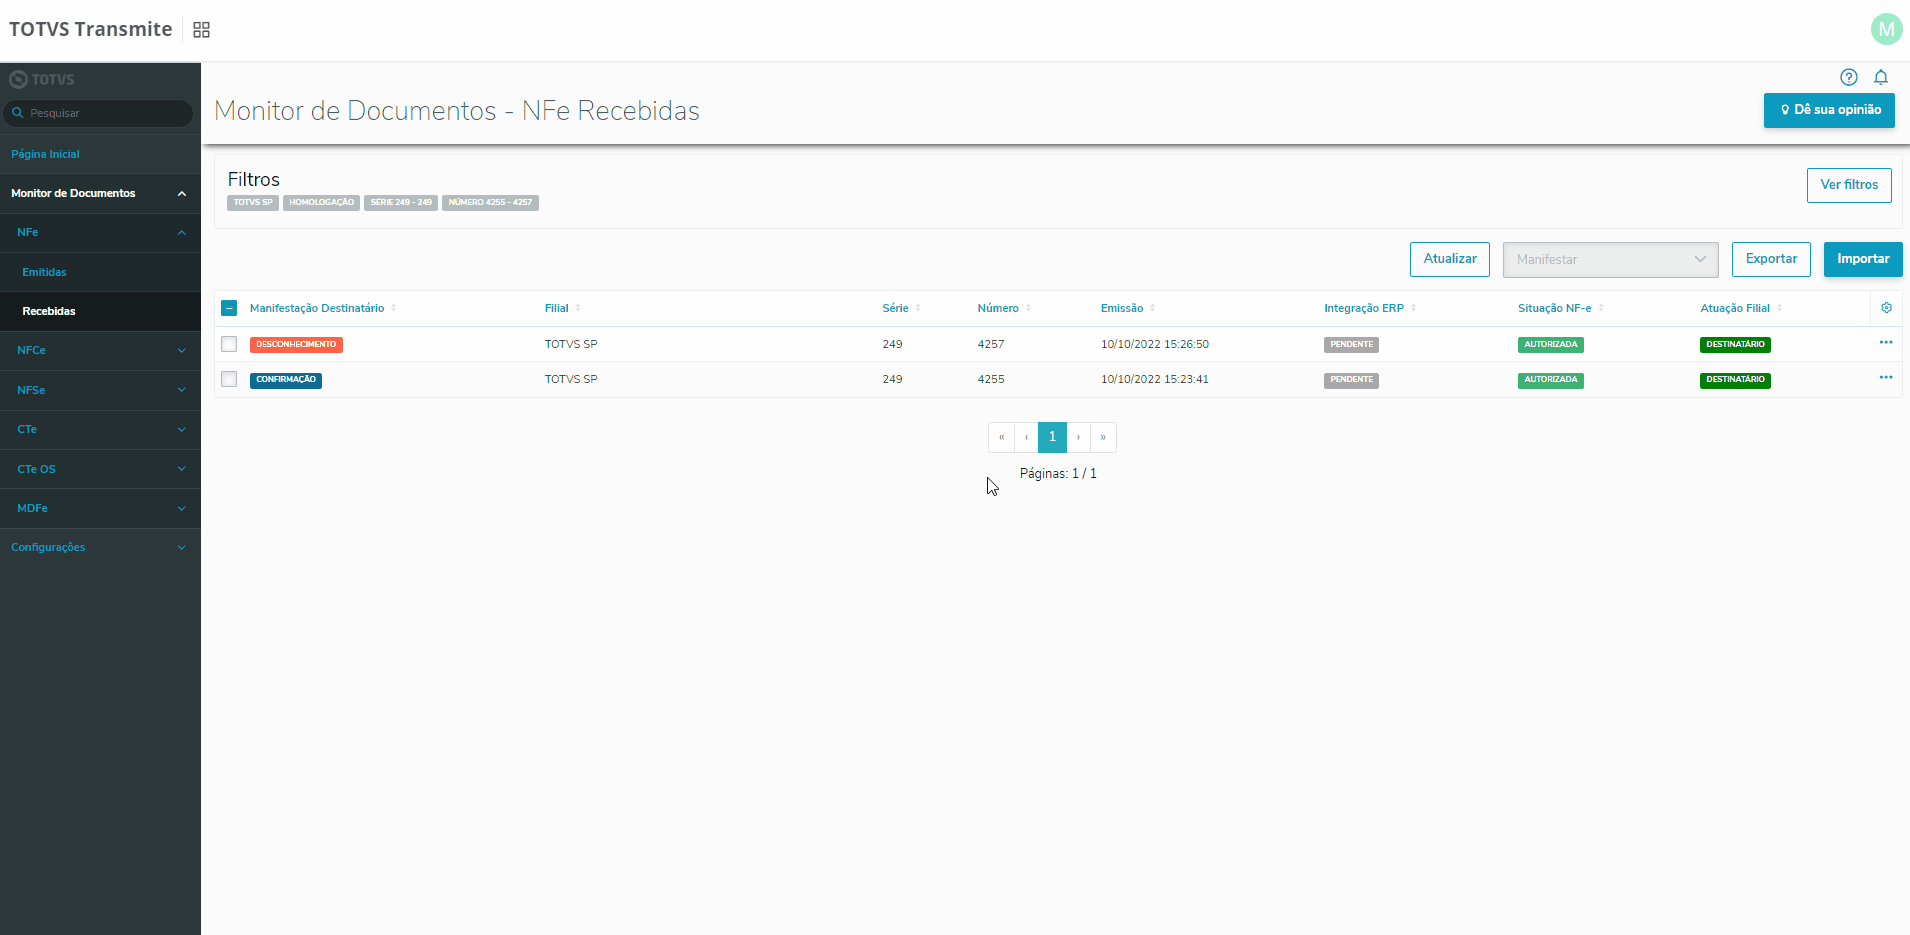Click the table column settings gear icon
The width and height of the screenshot is (1910, 935).
tap(1886, 308)
